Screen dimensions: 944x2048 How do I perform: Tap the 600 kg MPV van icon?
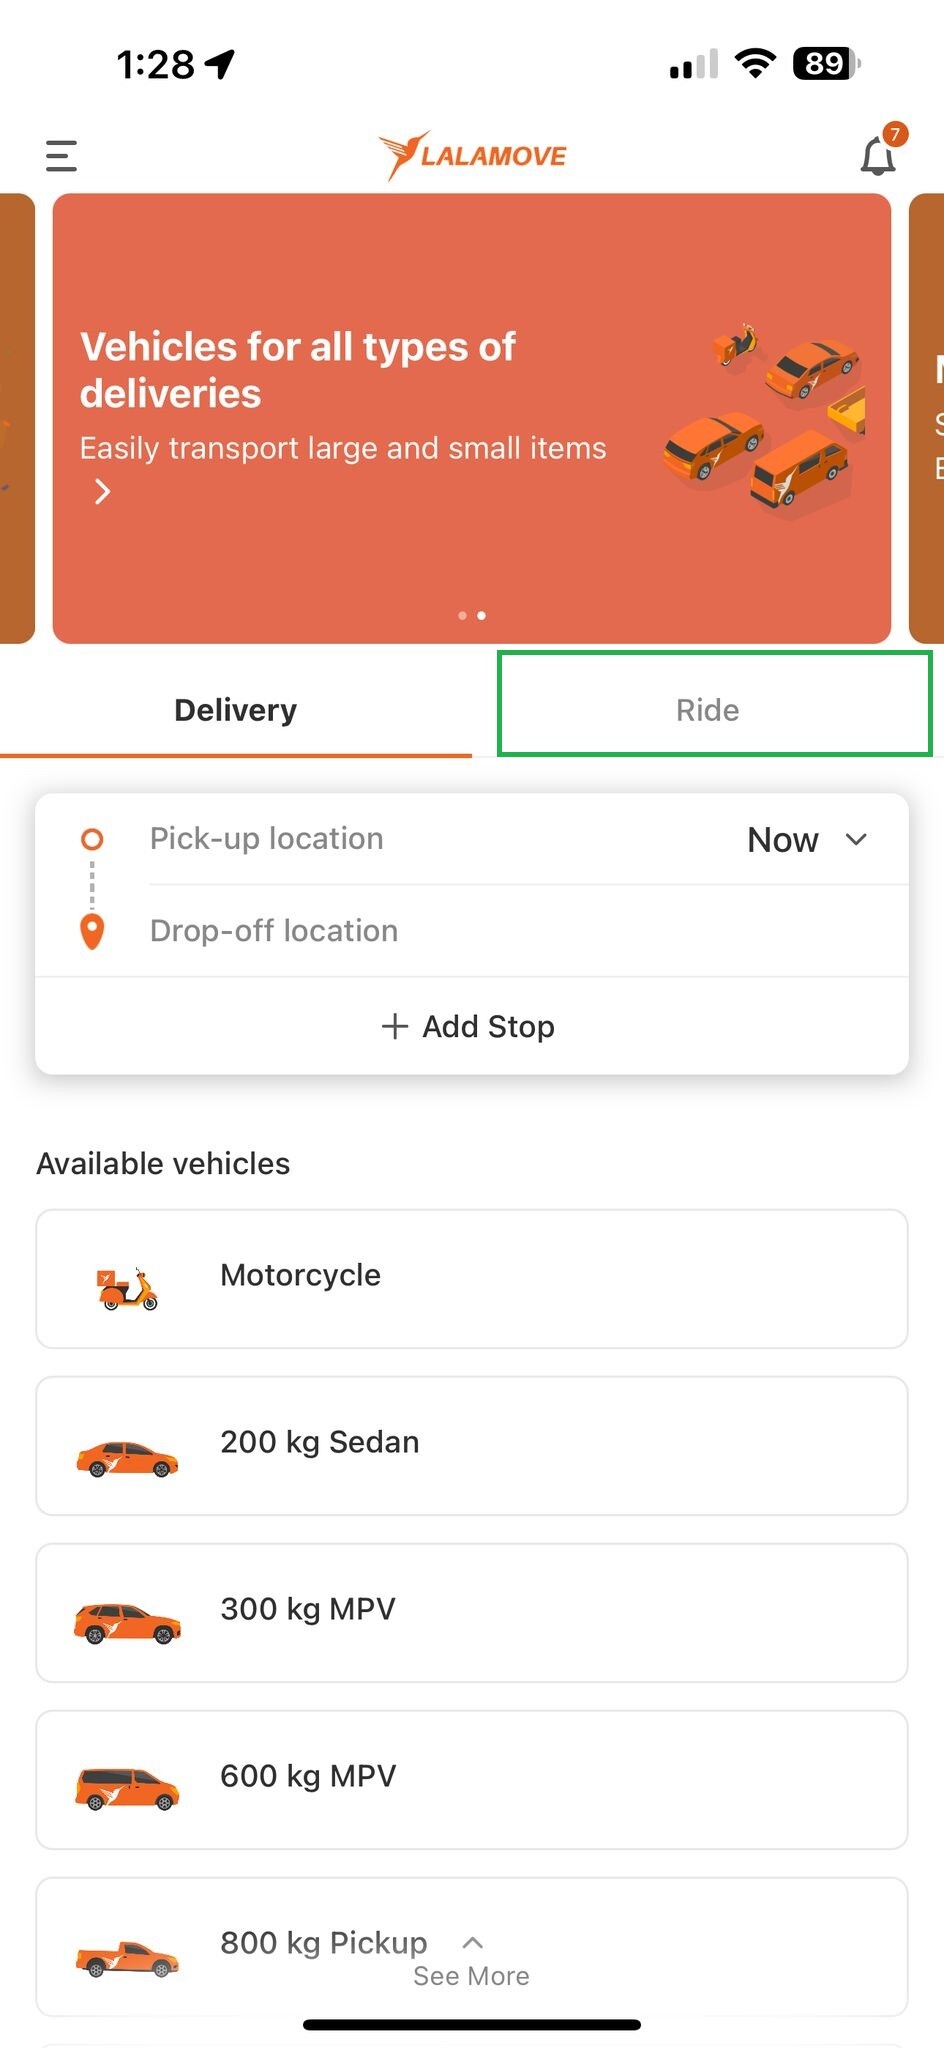(127, 1789)
